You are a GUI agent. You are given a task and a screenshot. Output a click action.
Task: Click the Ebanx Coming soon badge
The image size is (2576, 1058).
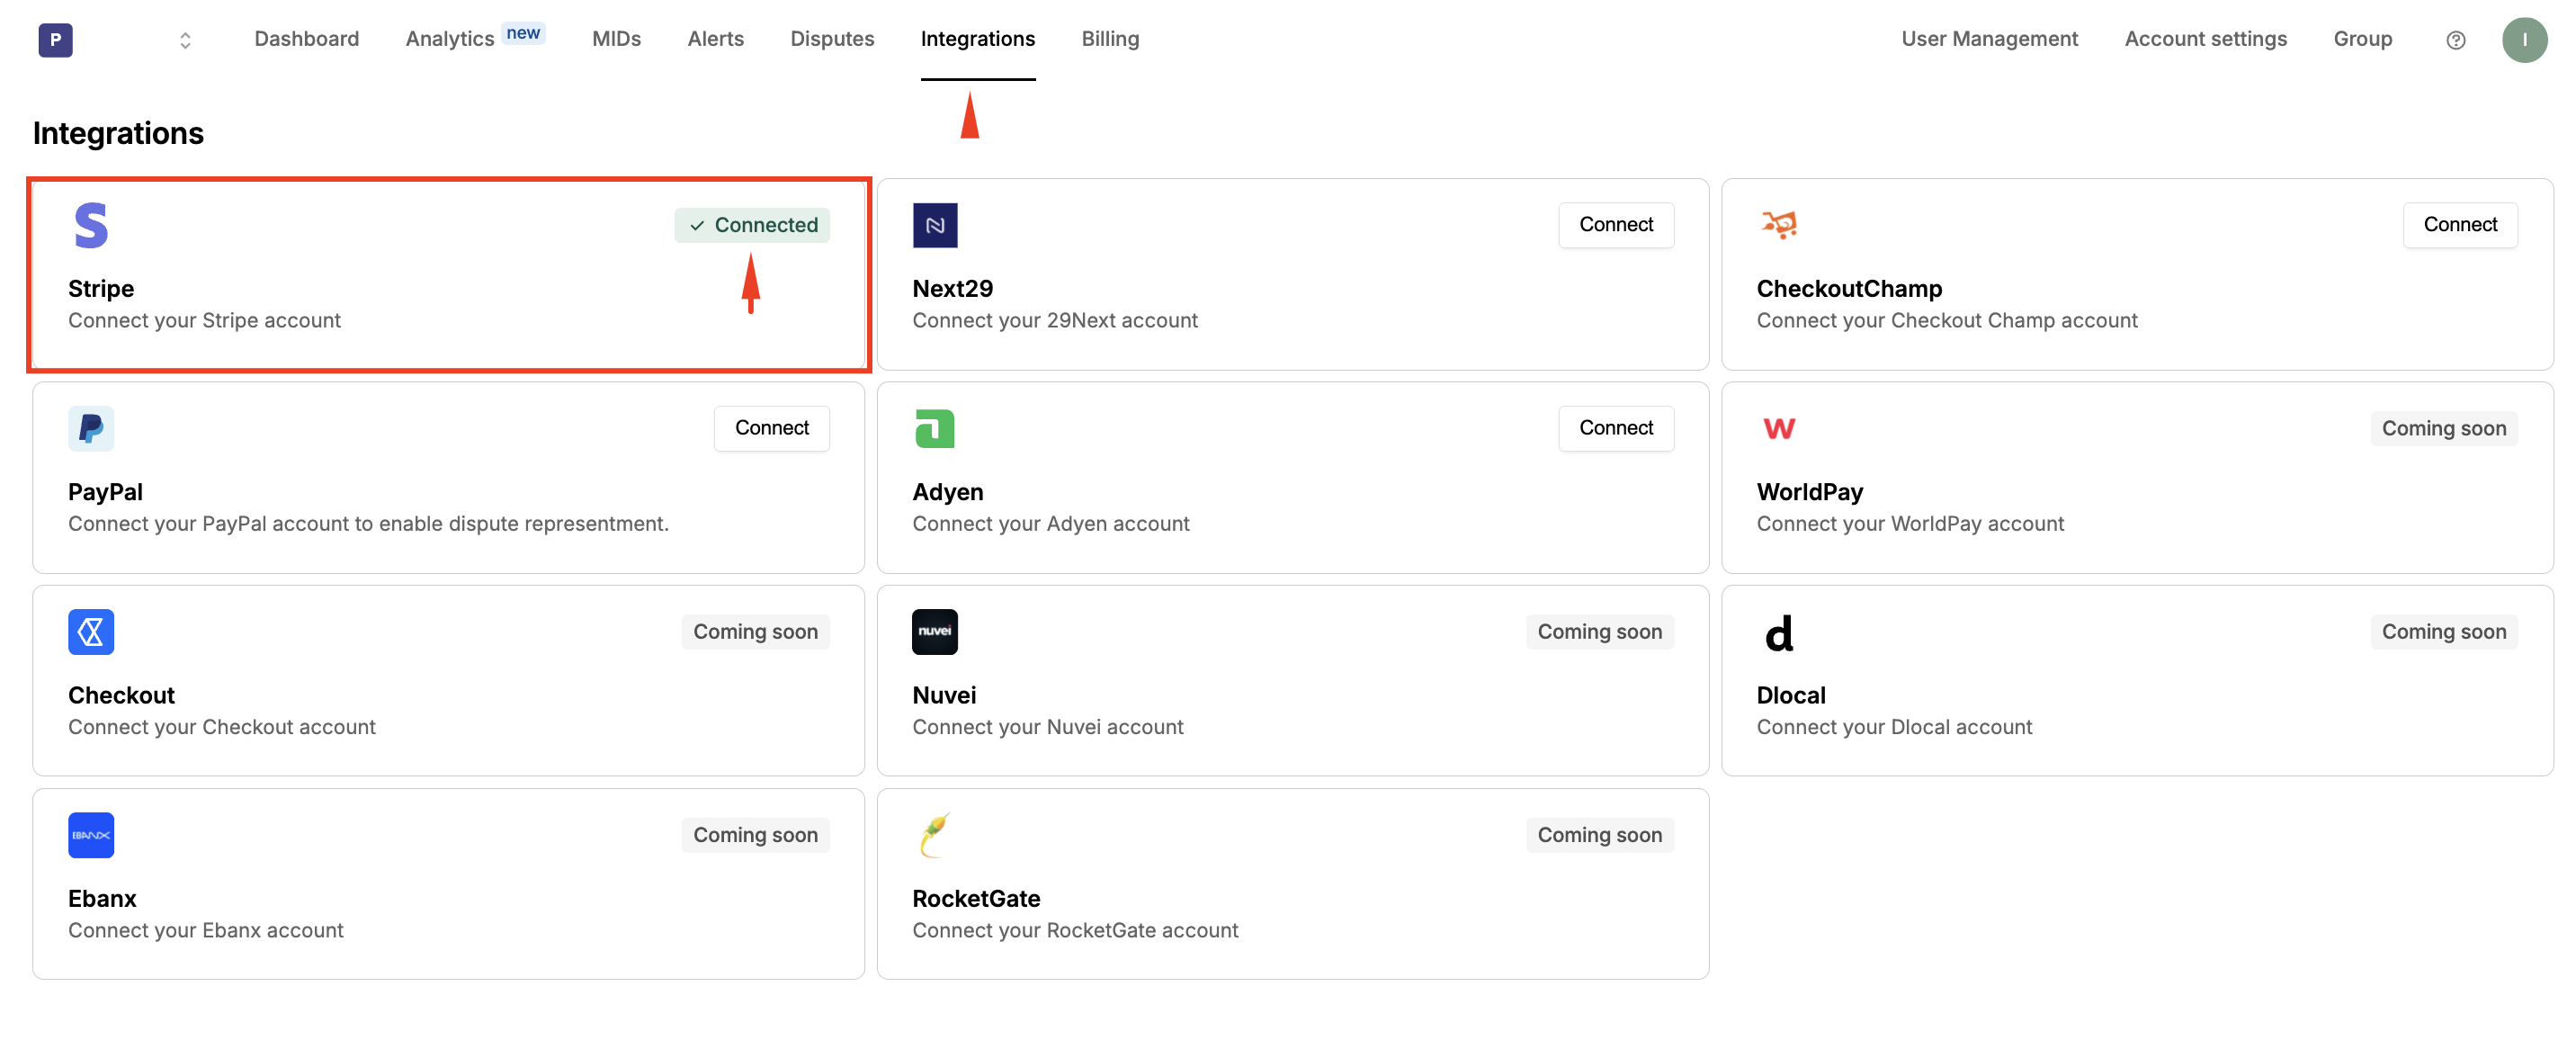click(755, 834)
